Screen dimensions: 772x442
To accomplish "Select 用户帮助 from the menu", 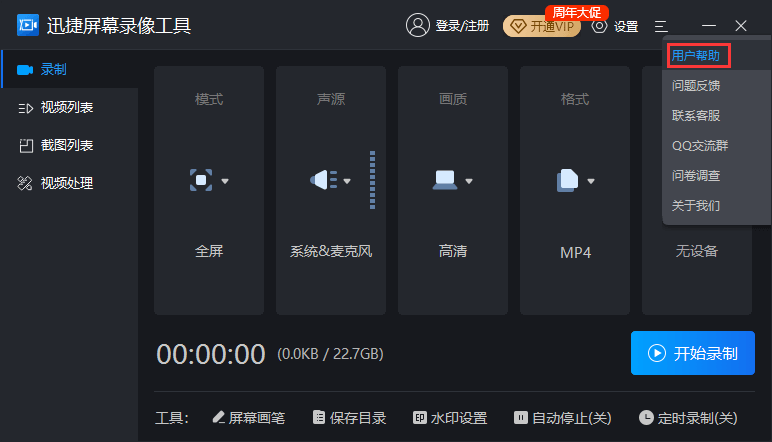I will pyautogui.click(x=696, y=55).
